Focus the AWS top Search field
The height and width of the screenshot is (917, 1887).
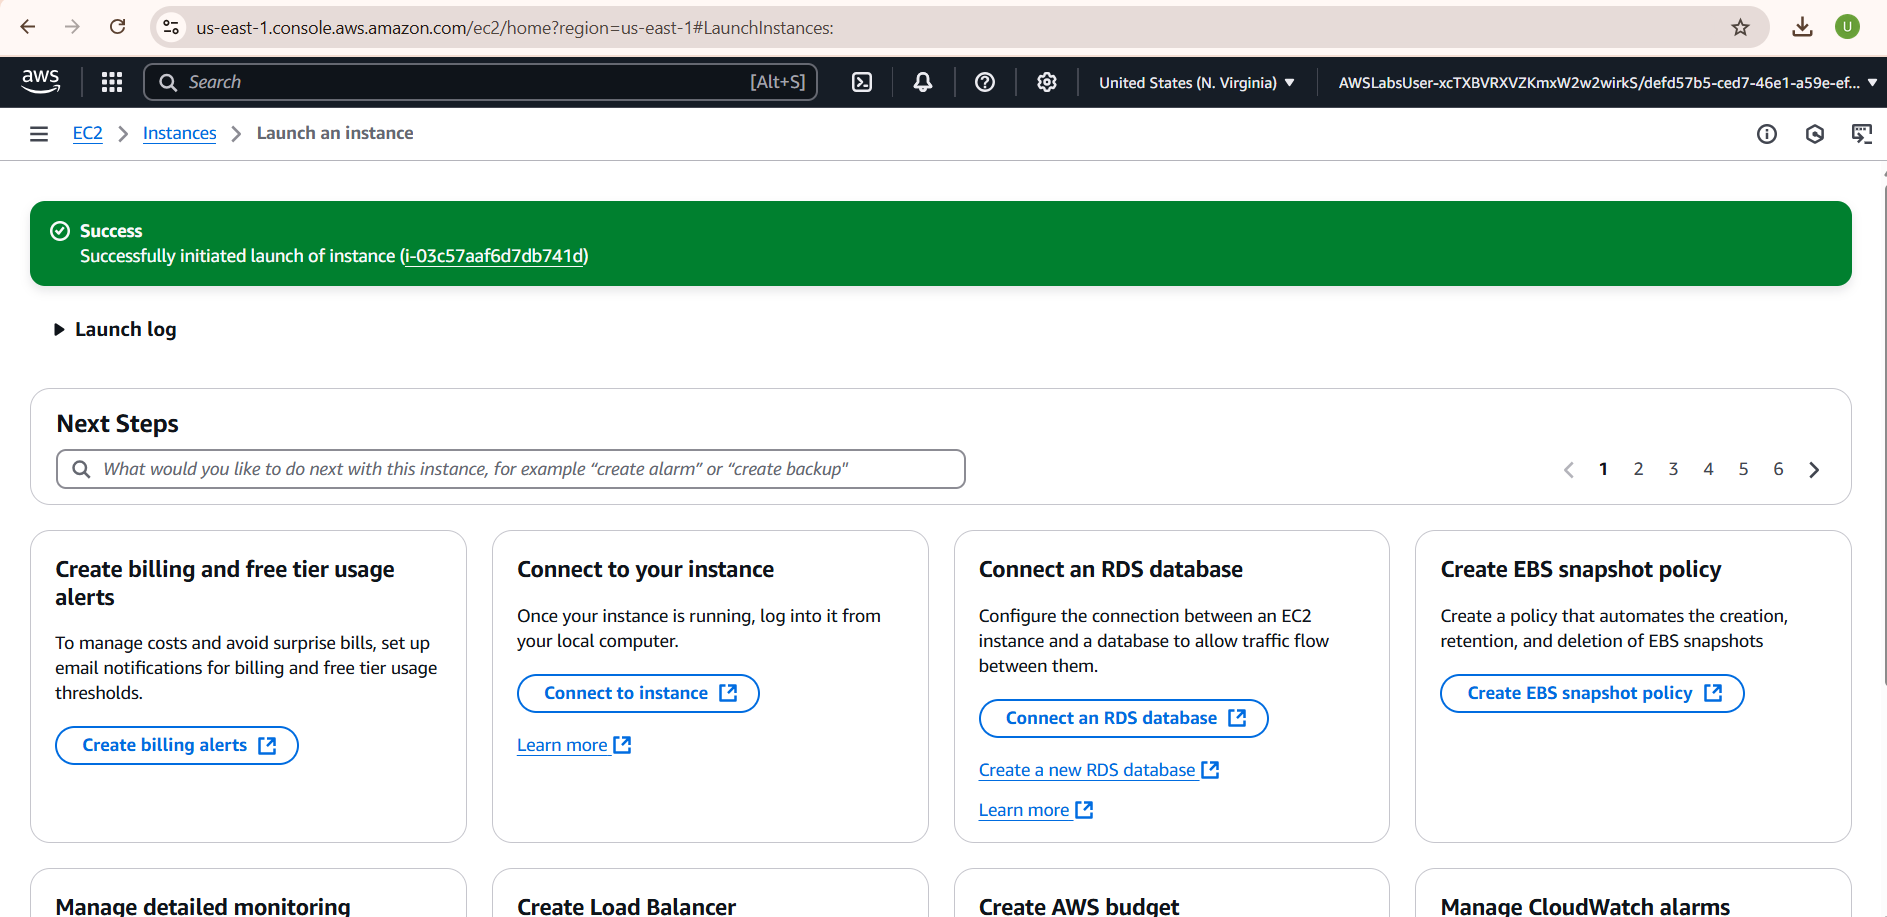tap(480, 82)
